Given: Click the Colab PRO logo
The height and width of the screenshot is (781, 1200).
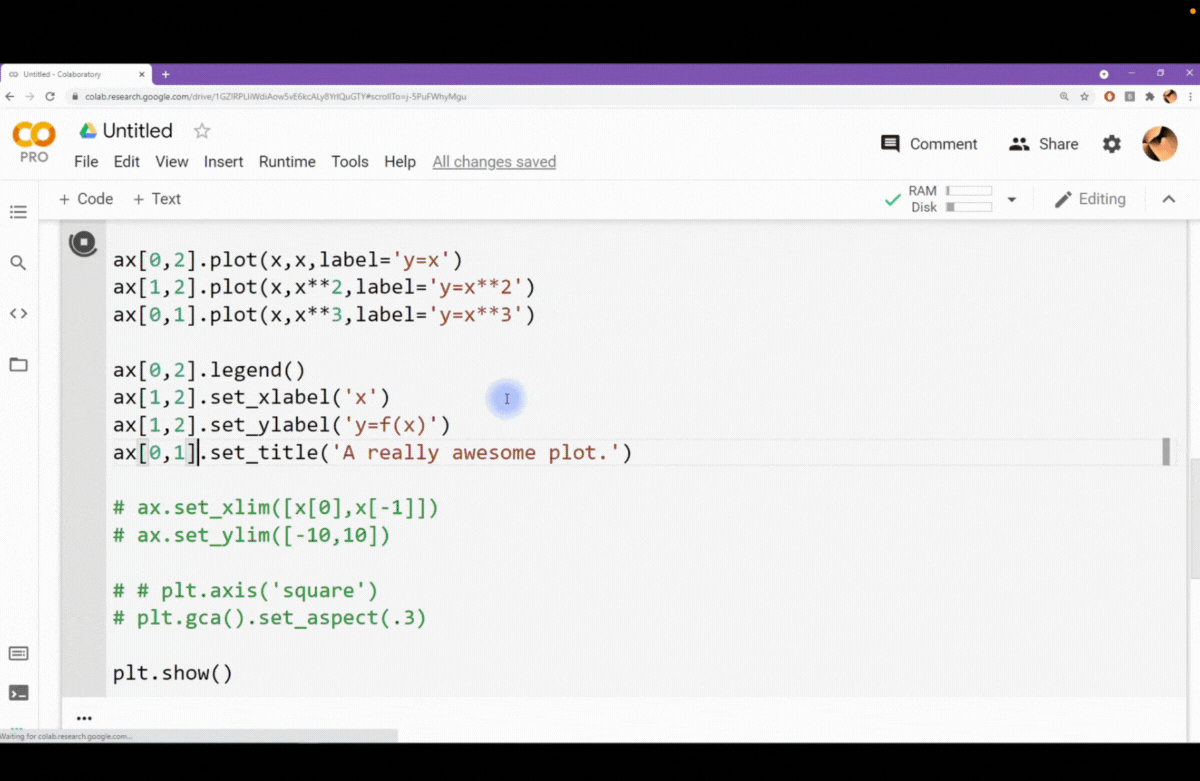Looking at the screenshot, I should tap(34, 141).
